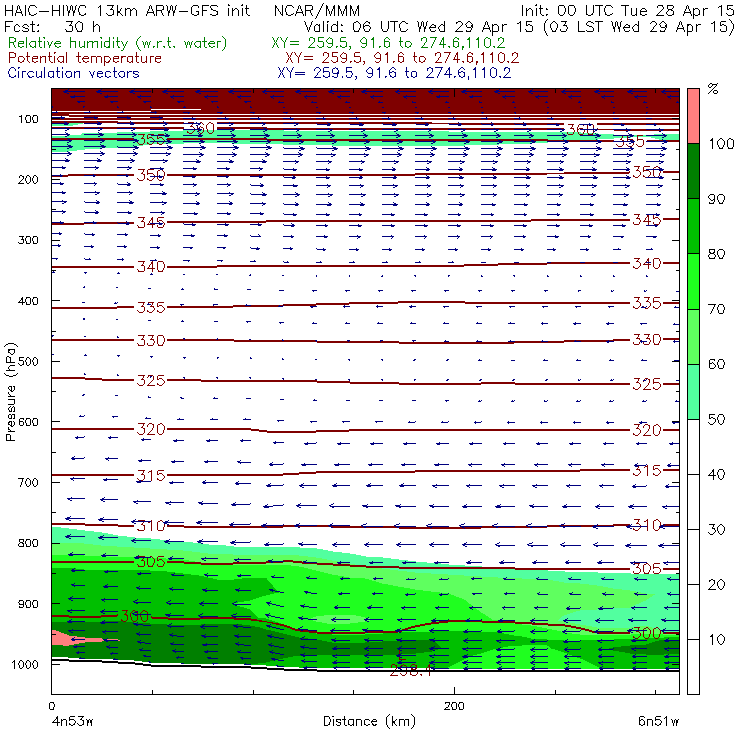
Task: Click the 'HAIC-HIWC 13km ARW-GFS init' title
Action: tap(127, 10)
